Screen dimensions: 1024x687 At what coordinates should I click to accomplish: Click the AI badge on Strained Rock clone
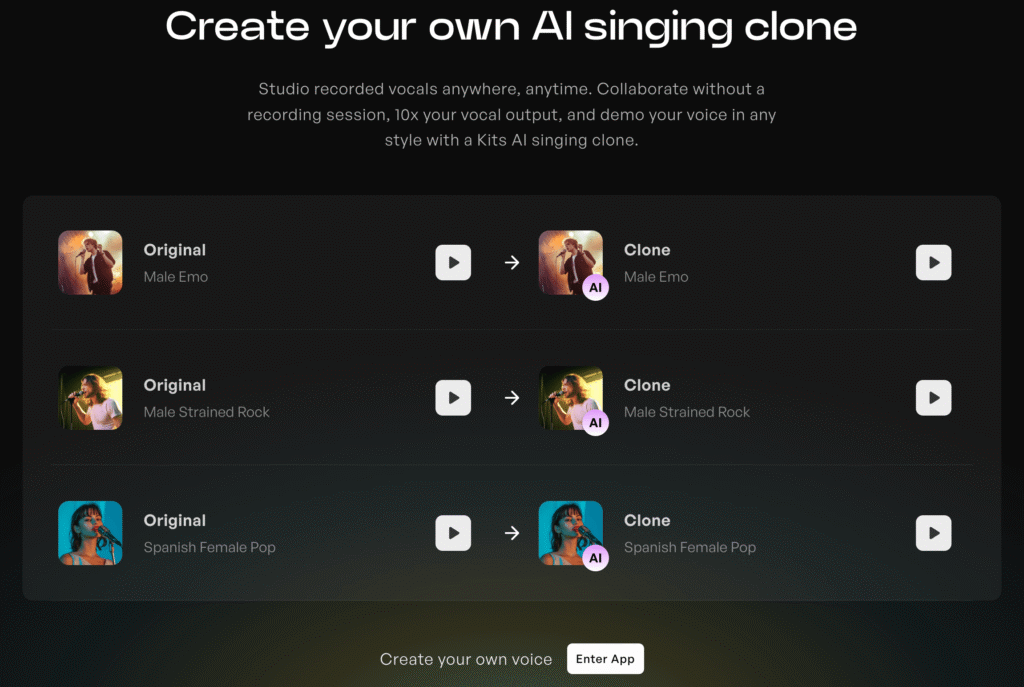(x=595, y=423)
